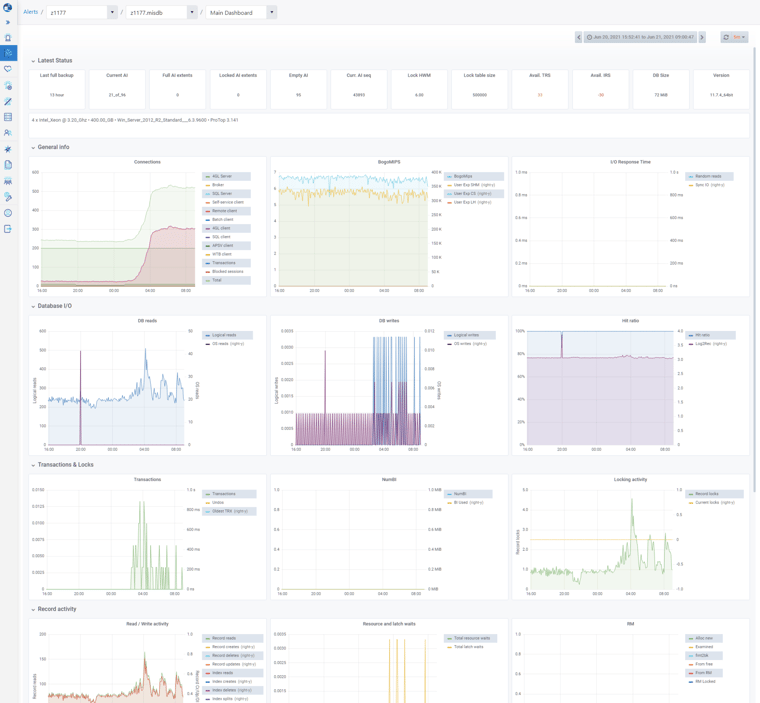Open alerts siren icon in sidebar
Viewport: 760px width, 703px height.
coord(8,37)
